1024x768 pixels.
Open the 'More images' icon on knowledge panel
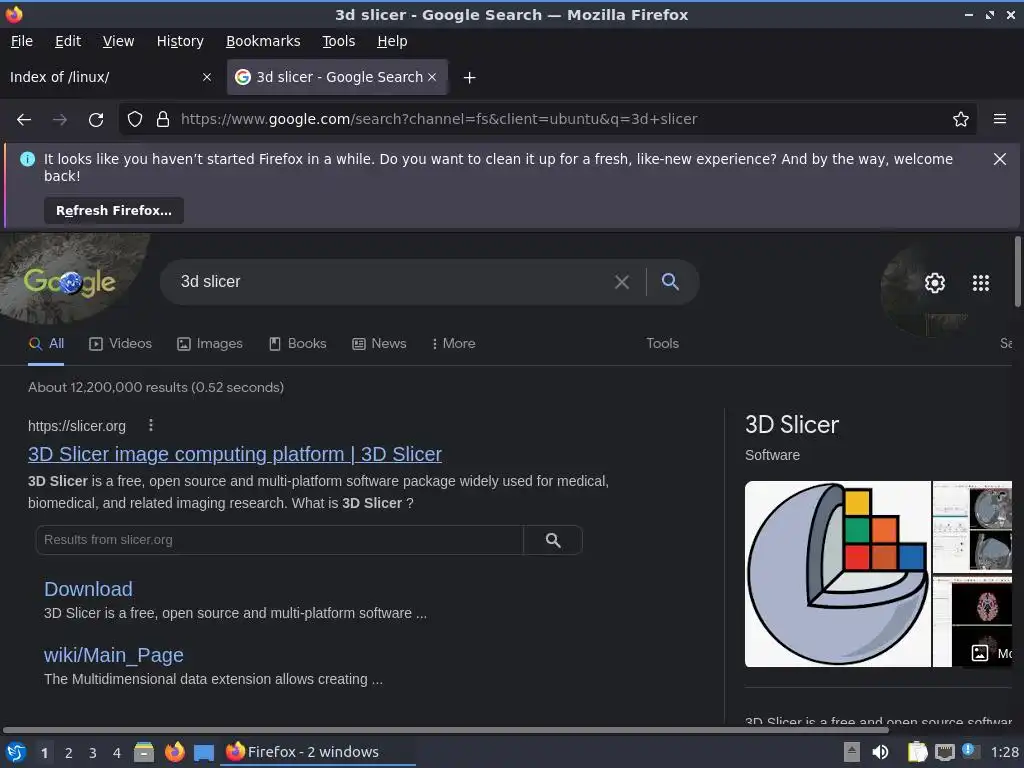point(980,652)
